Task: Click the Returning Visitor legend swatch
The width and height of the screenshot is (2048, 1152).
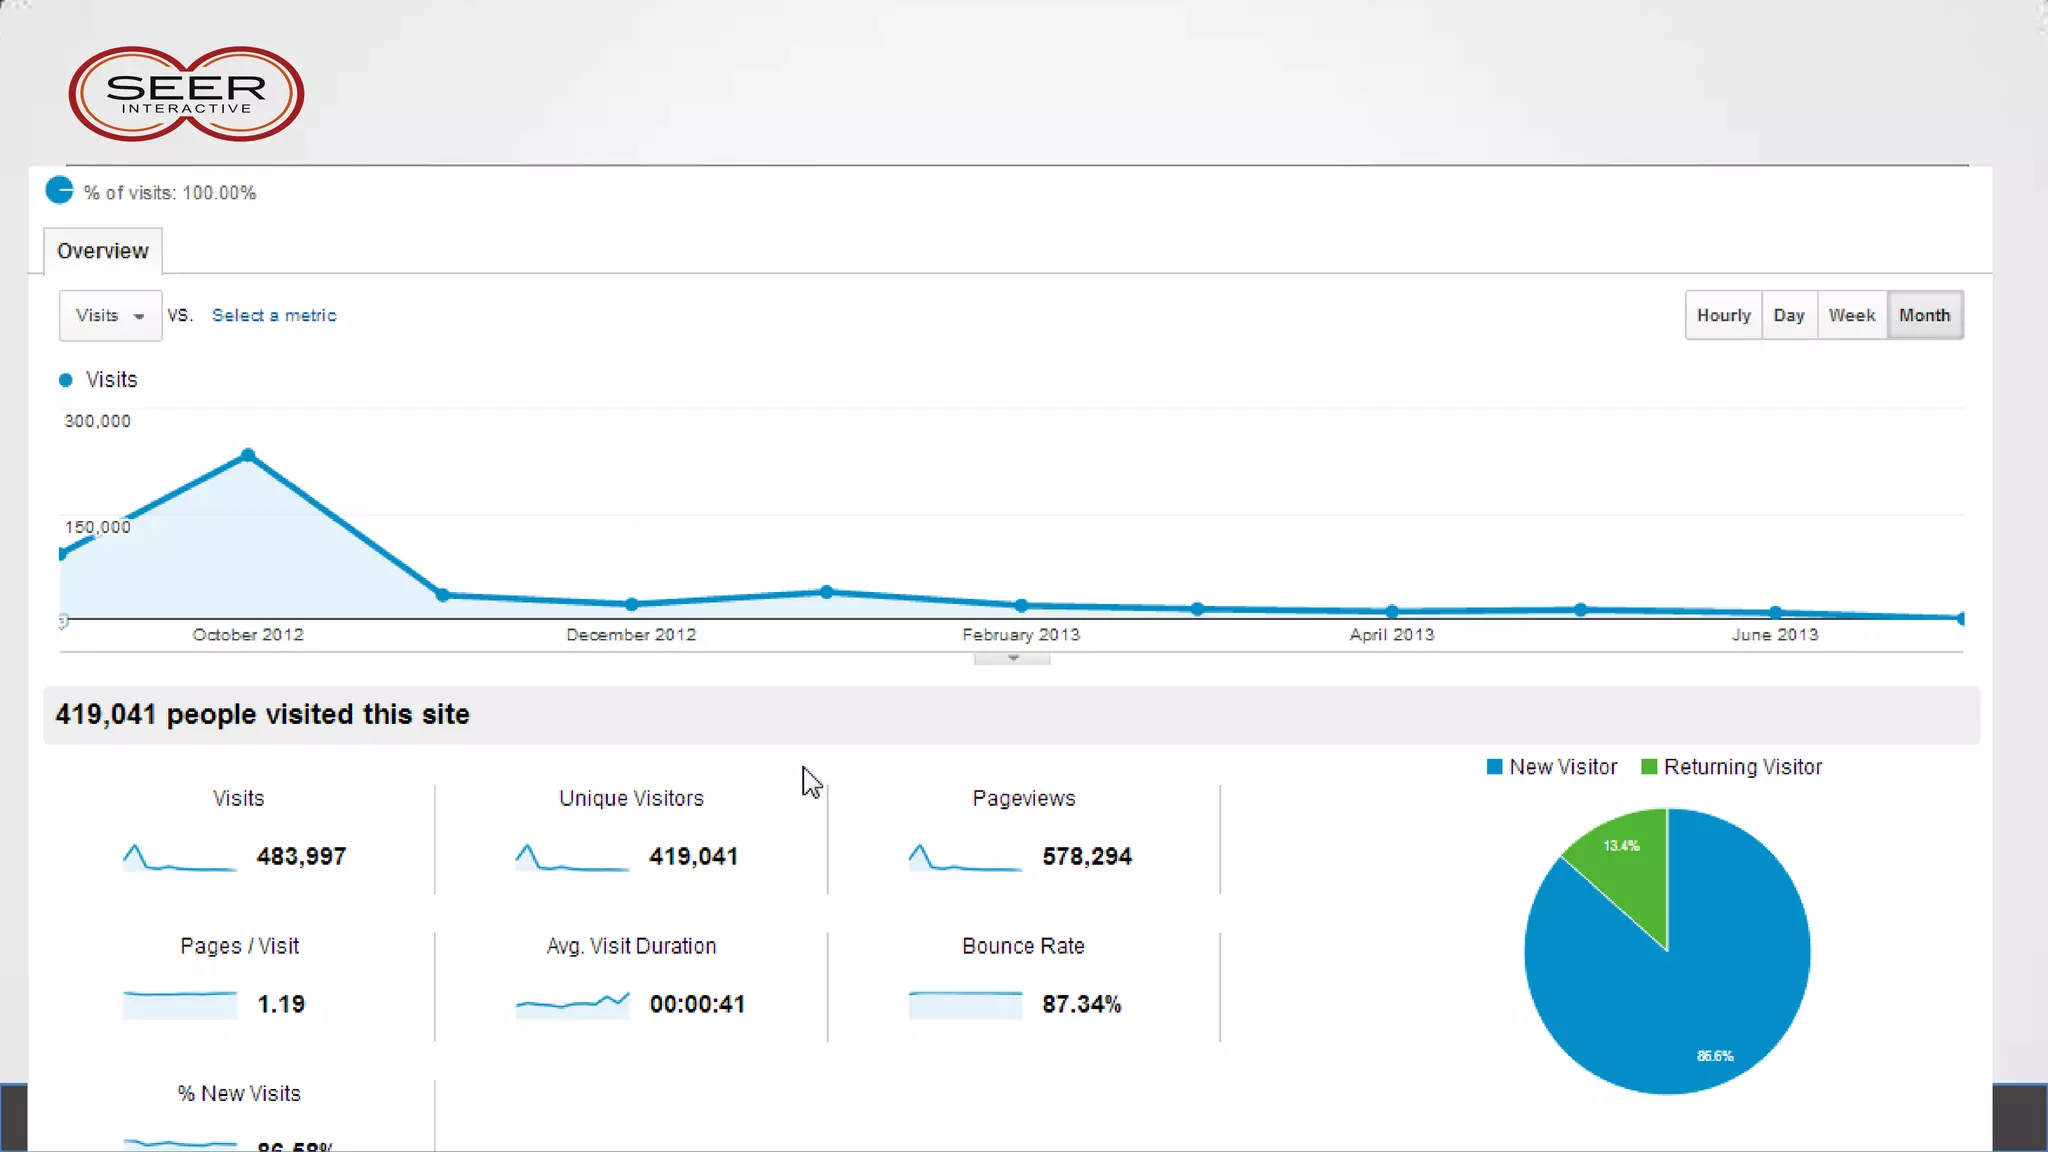Action: pos(1649,767)
